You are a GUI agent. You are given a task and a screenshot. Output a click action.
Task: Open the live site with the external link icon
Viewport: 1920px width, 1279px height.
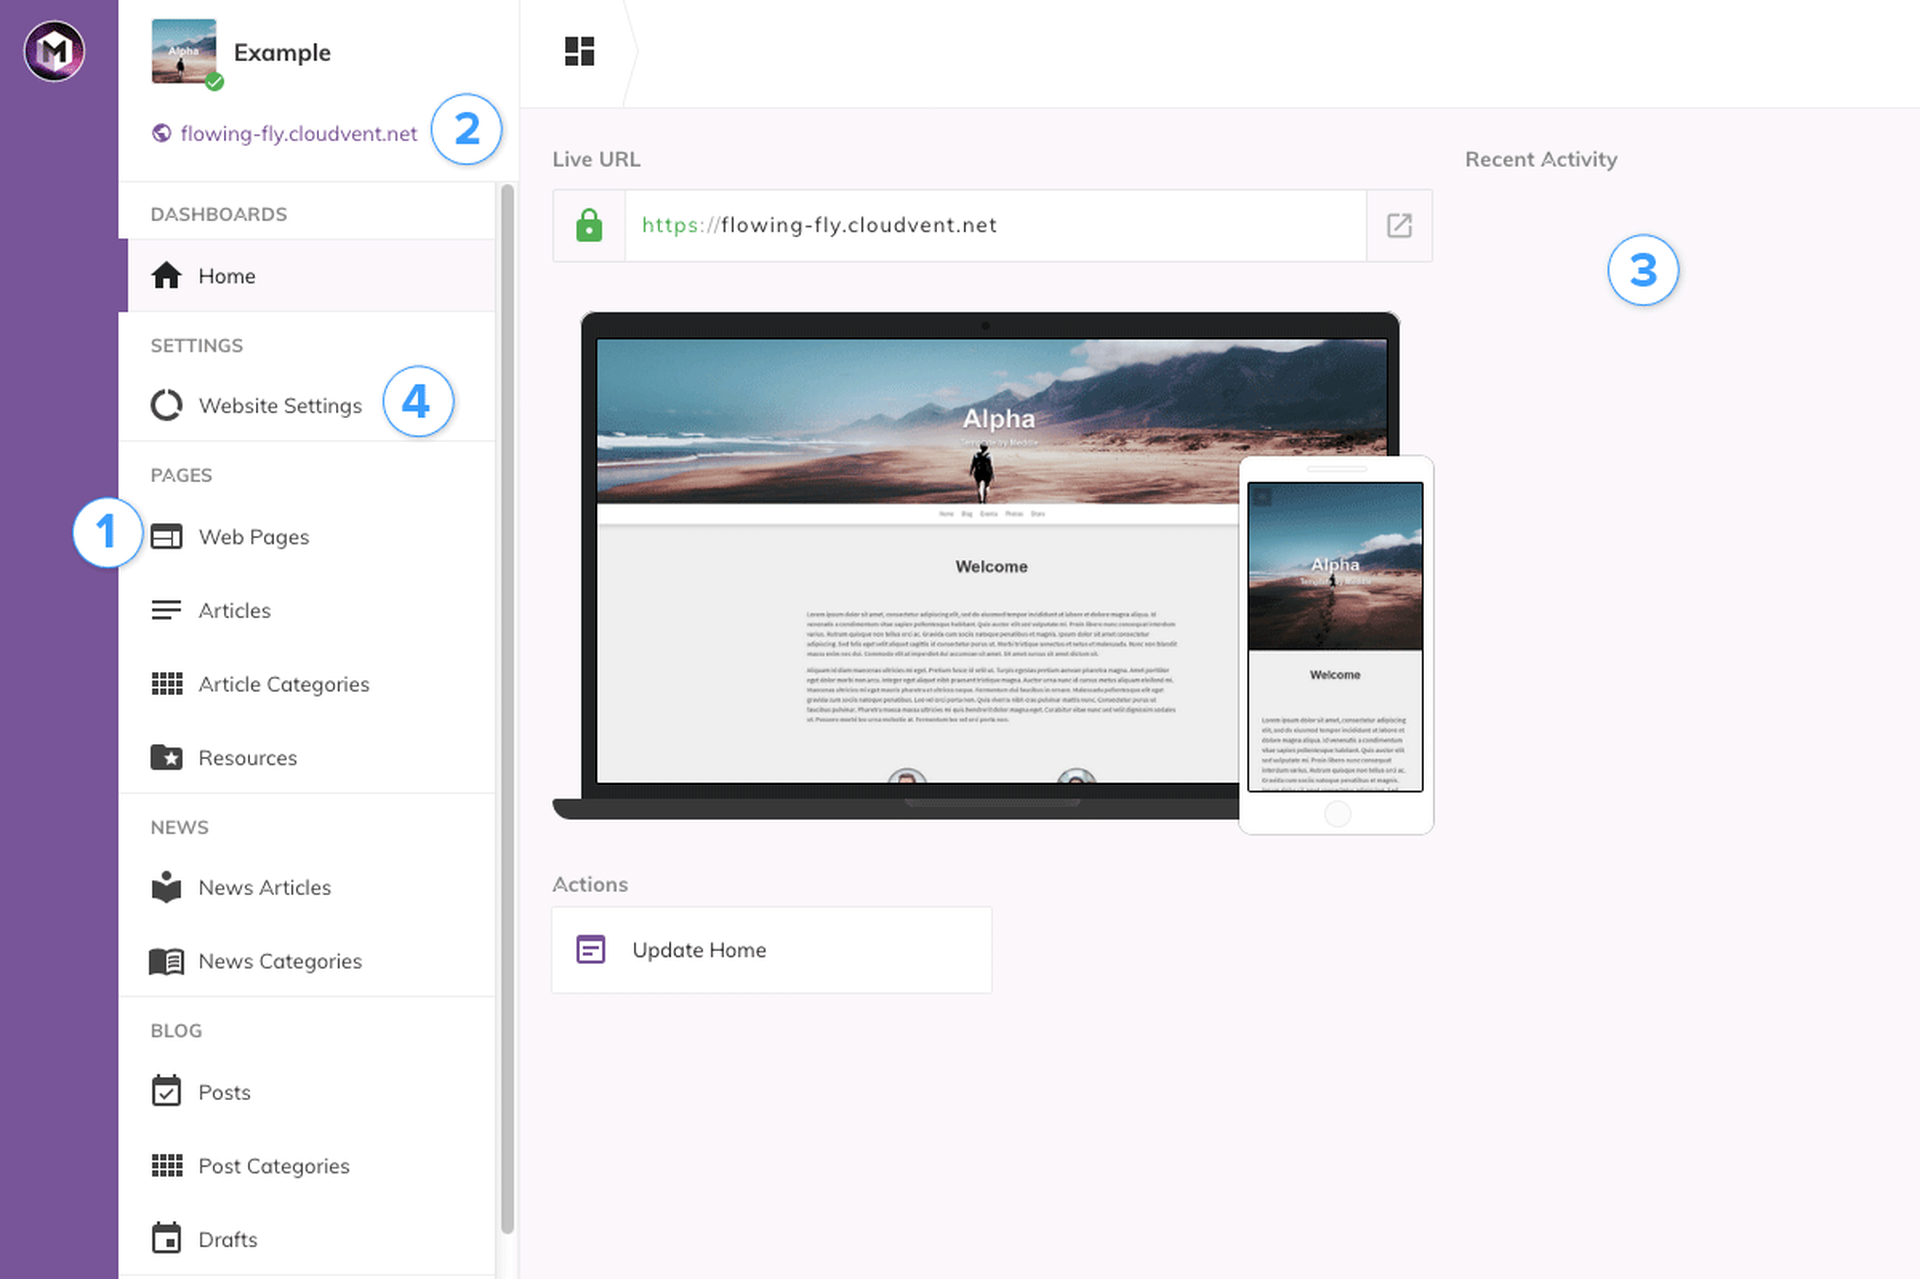(x=1398, y=226)
